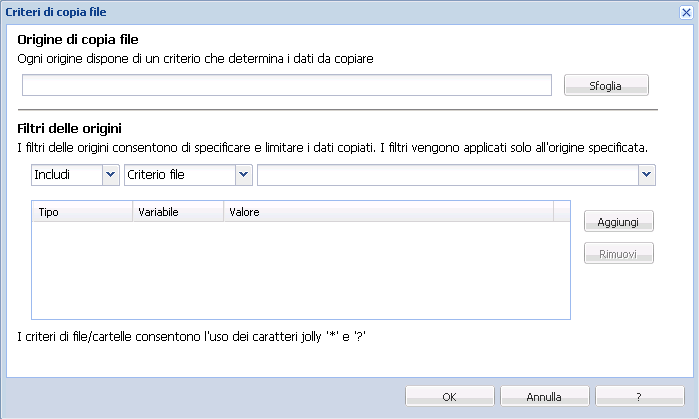
Task: Confirm with the OK button
Action: [x=449, y=397]
